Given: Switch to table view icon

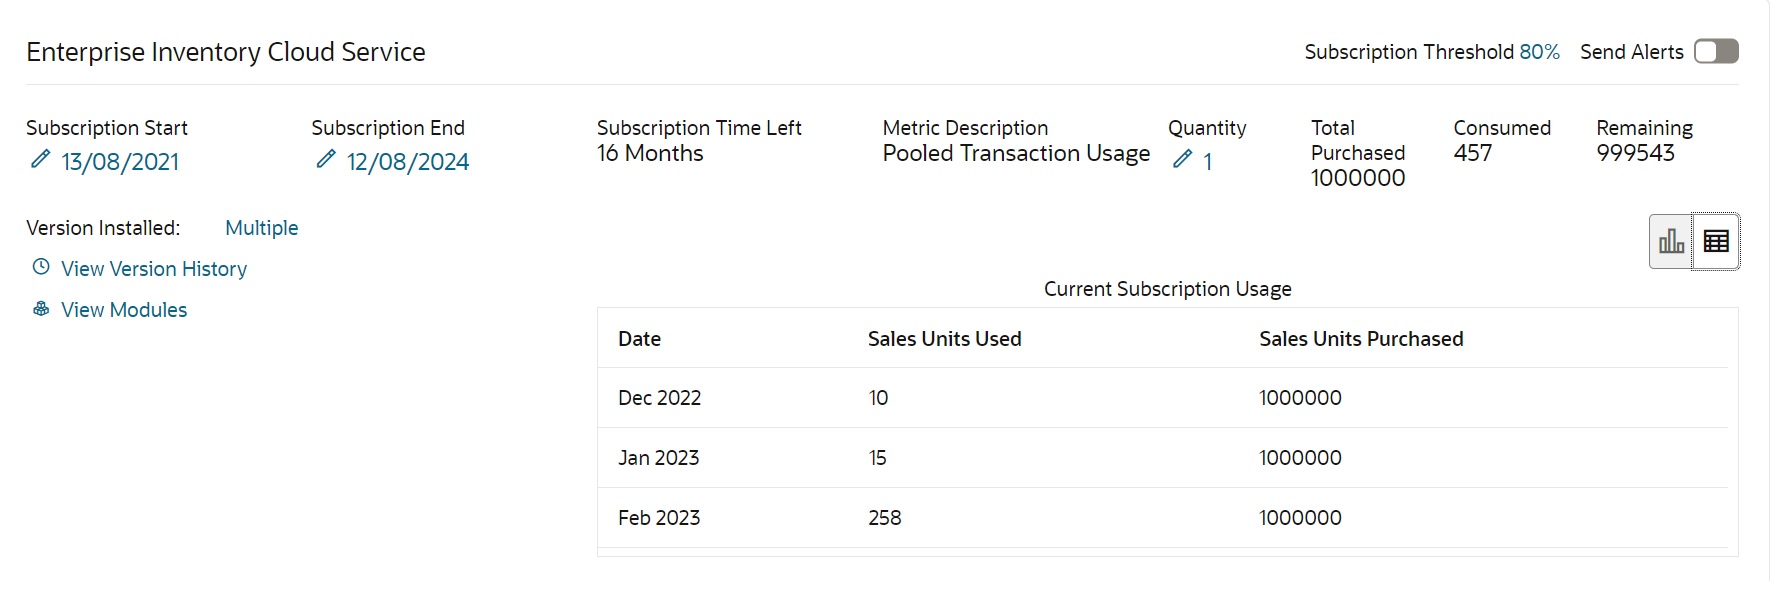Looking at the screenshot, I should 1716,241.
